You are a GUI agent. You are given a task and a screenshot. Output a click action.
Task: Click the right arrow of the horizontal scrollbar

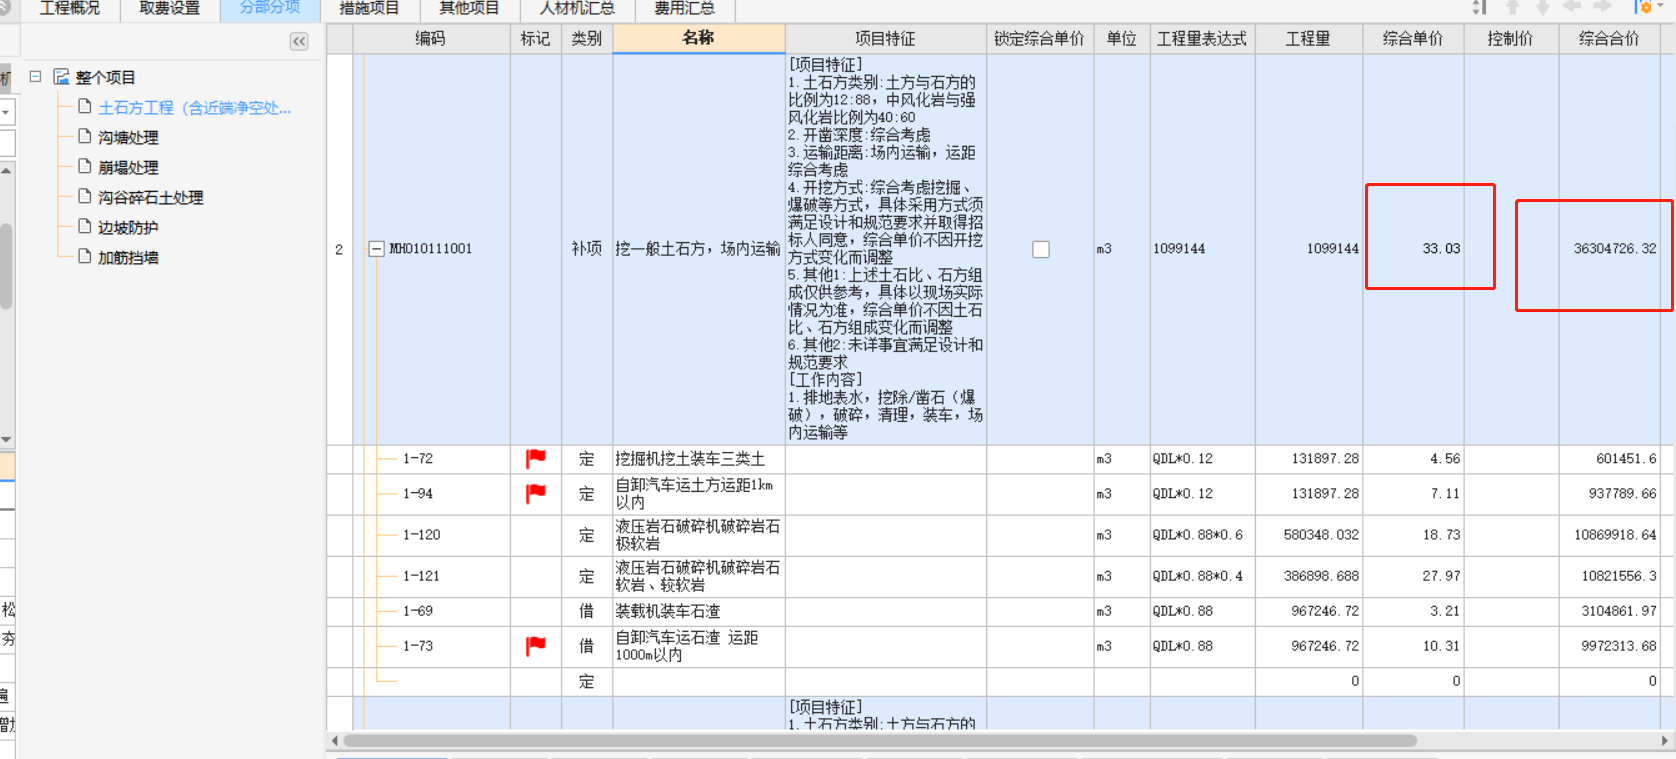1666,741
